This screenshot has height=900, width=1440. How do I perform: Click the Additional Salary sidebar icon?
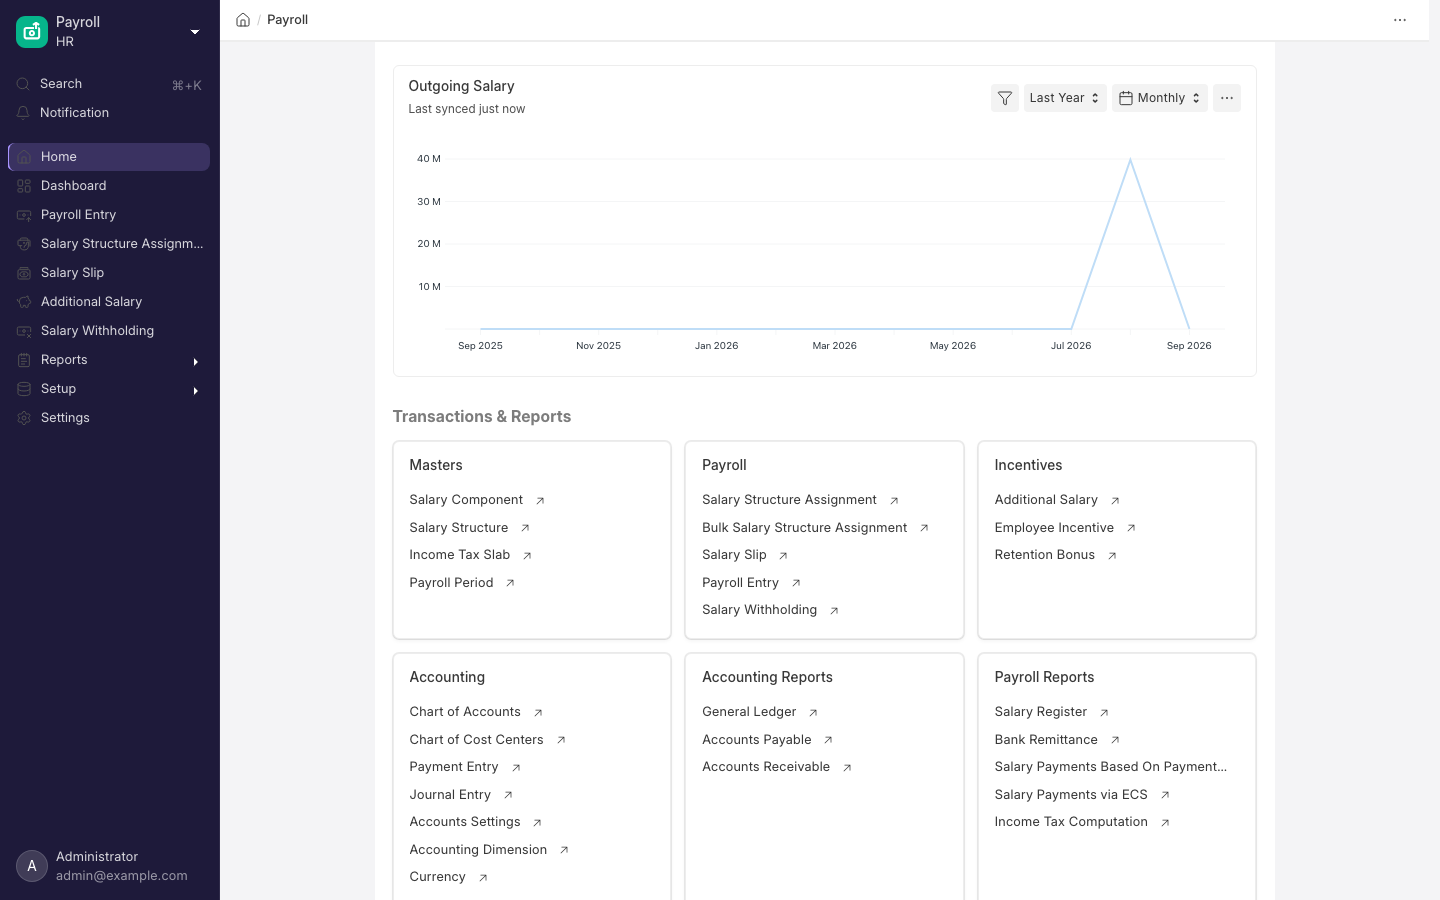click(x=24, y=302)
